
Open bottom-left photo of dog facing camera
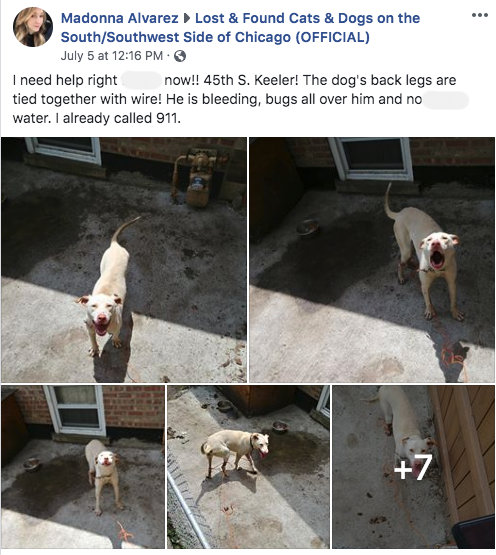coord(83,467)
